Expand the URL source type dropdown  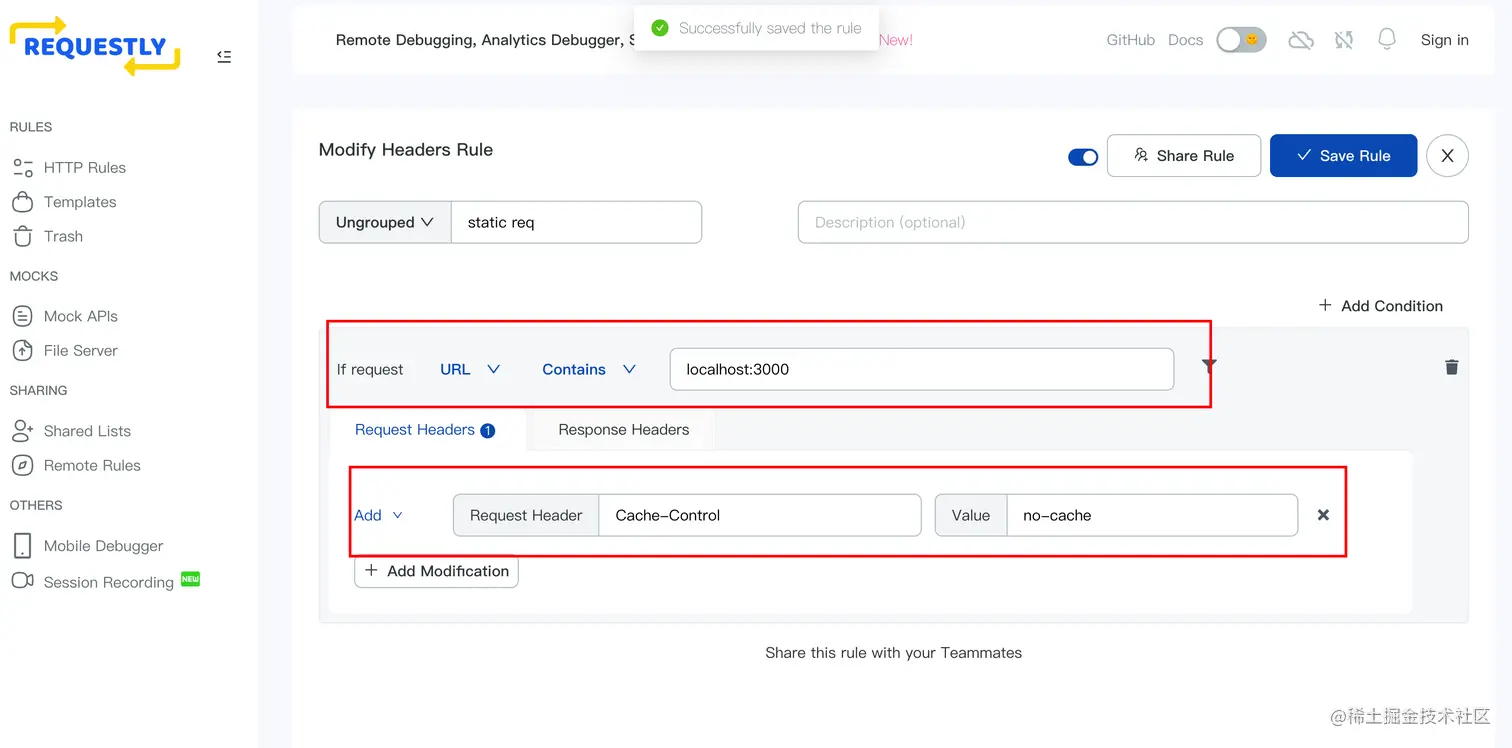click(470, 369)
